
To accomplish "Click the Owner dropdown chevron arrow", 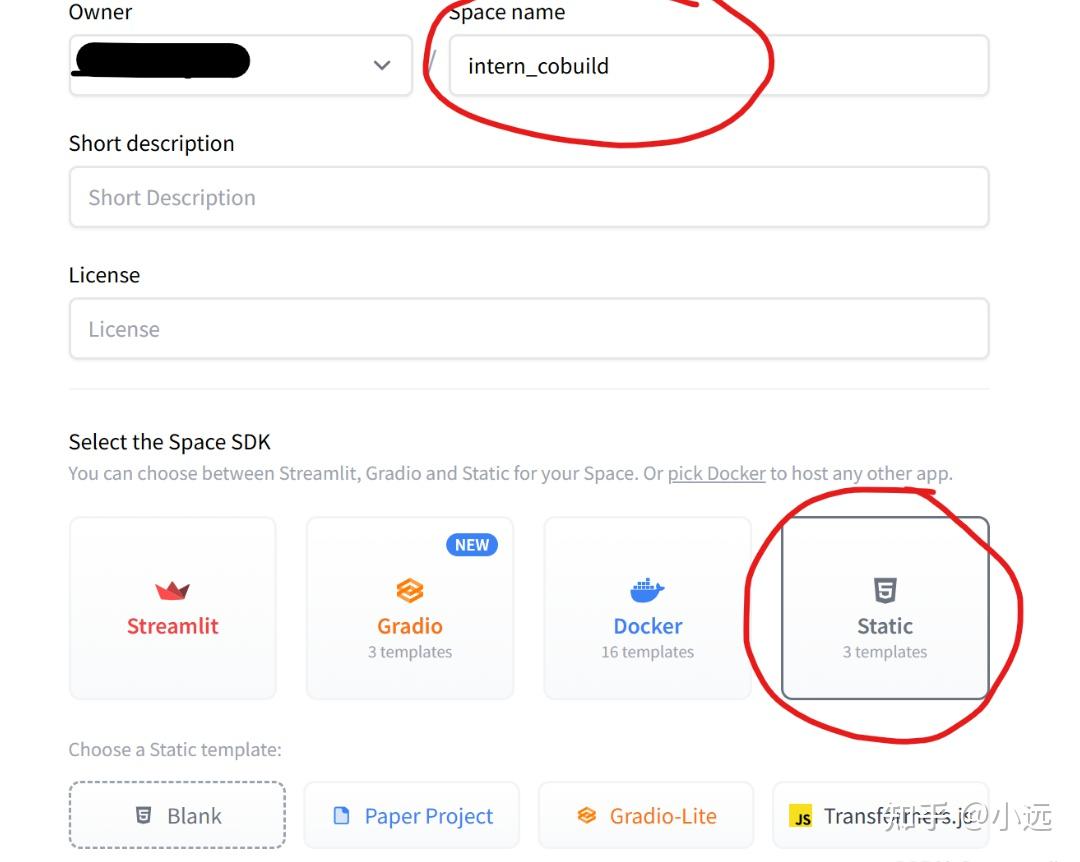I will 382,65.
